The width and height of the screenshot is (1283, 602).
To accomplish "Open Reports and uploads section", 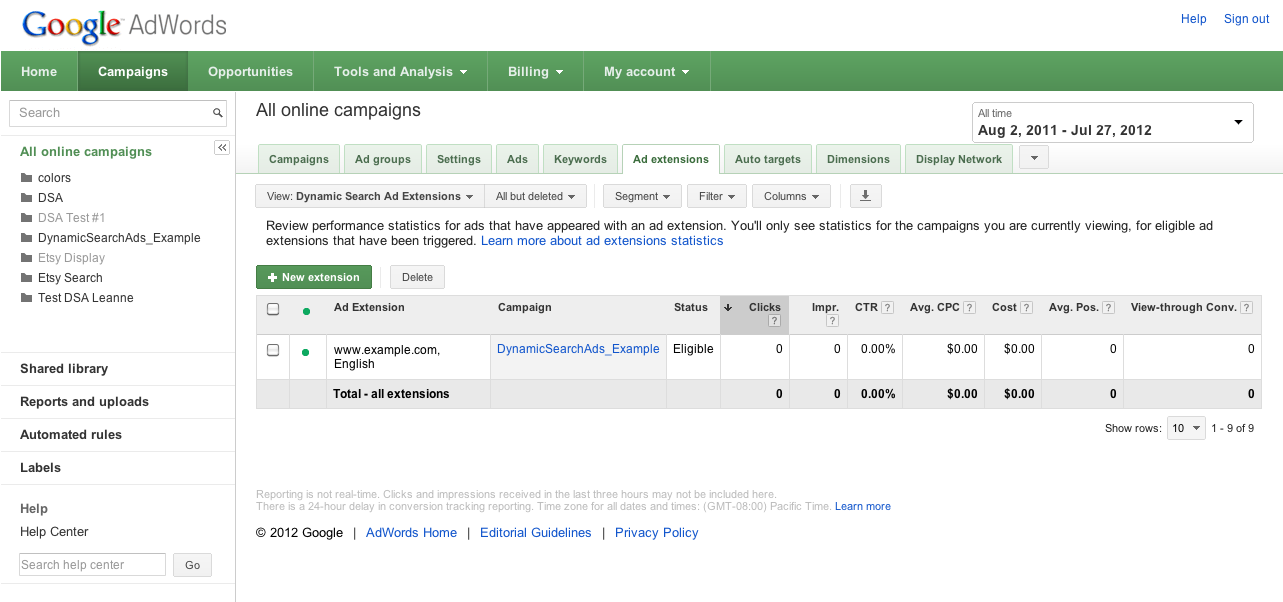I will 84,402.
